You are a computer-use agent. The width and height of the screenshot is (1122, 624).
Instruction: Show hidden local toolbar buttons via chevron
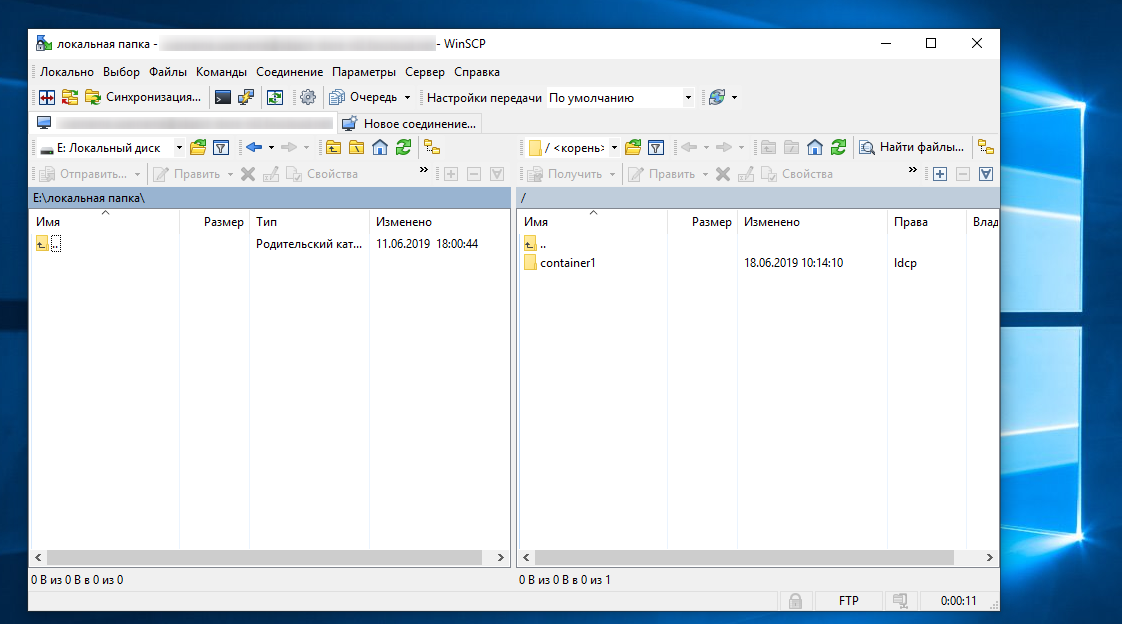(424, 170)
